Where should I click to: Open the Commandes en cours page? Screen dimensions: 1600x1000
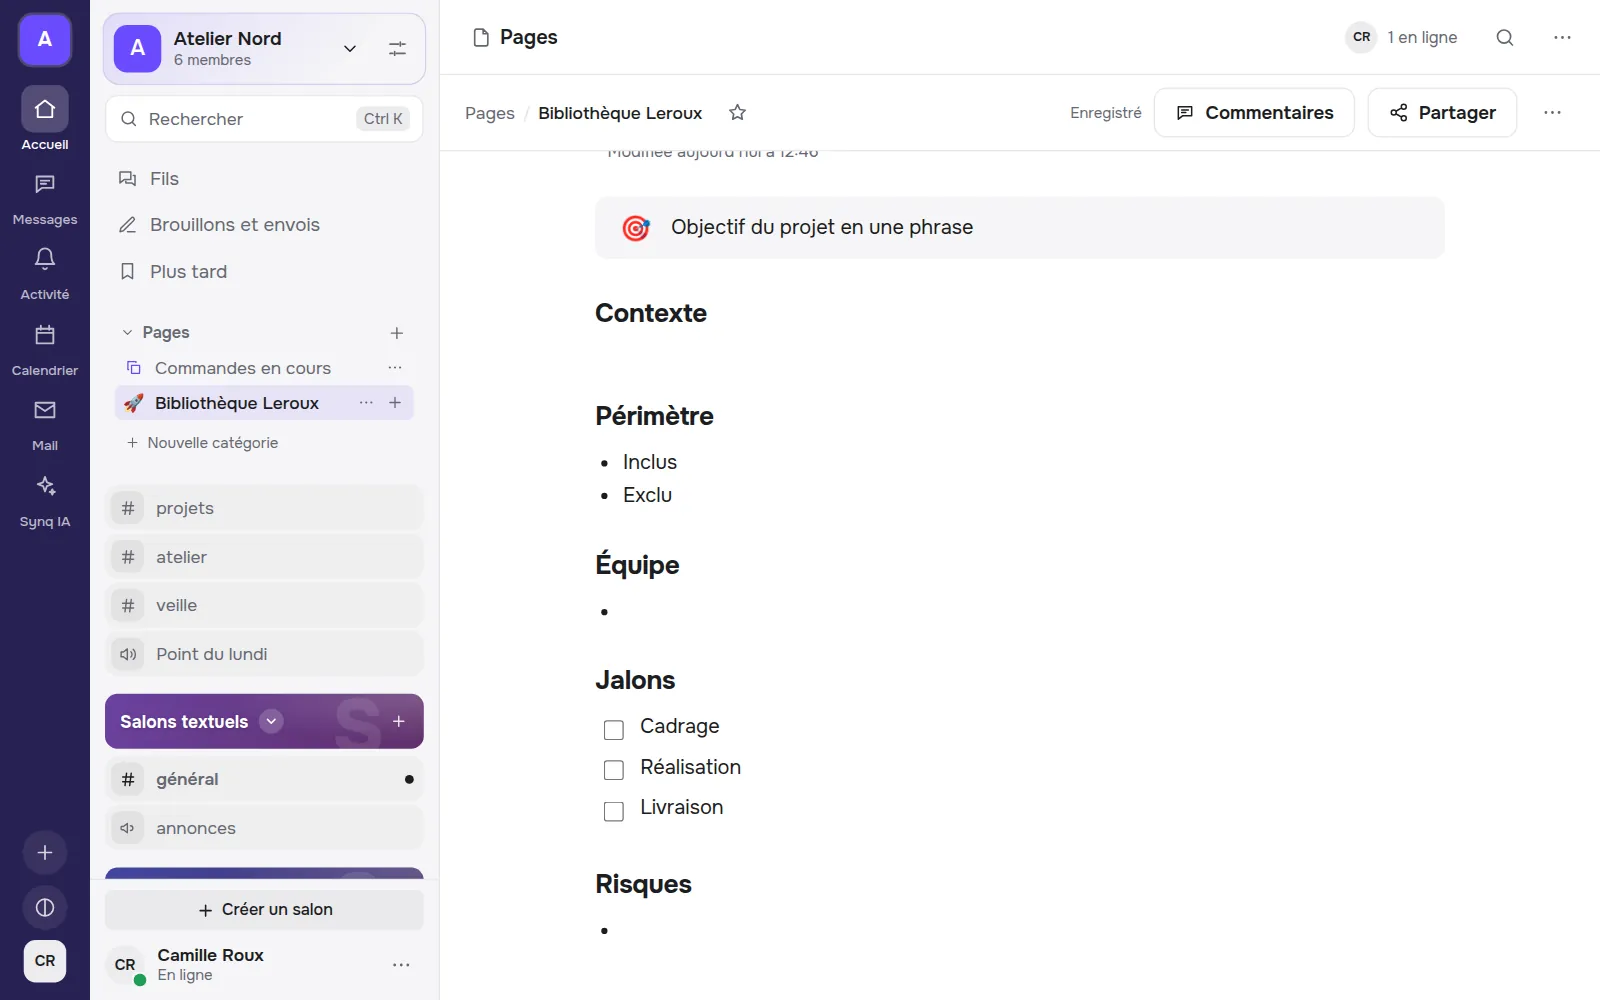coord(243,368)
